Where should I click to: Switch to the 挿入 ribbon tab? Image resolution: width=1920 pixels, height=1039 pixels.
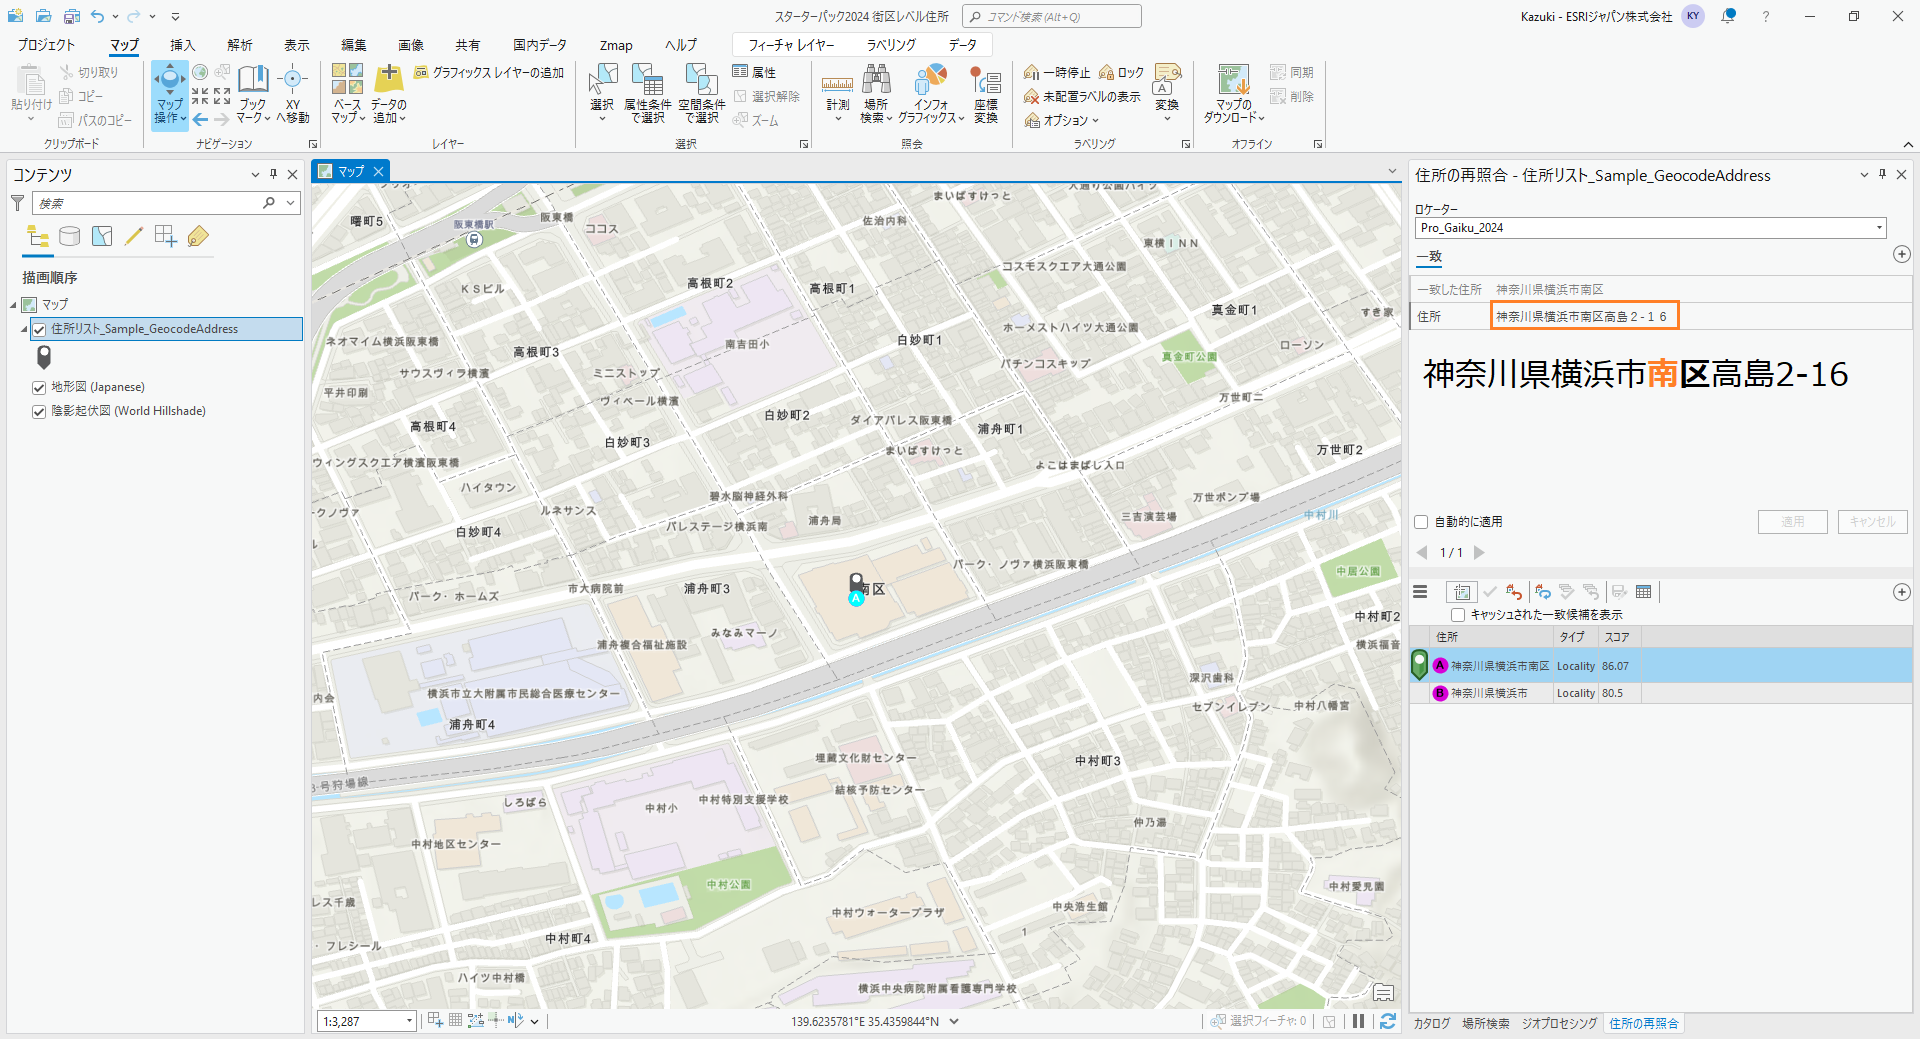[x=182, y=45]
